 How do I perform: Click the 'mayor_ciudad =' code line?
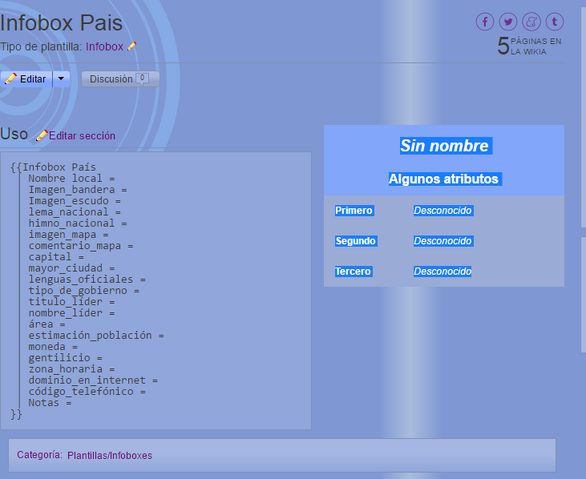[71, 268]
